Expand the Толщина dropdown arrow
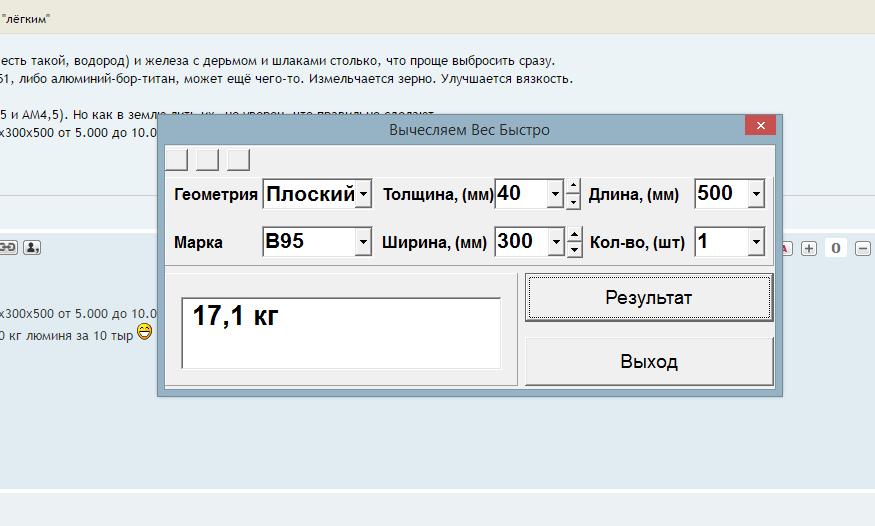Screen dimensions: 875x526 point(555,194)
